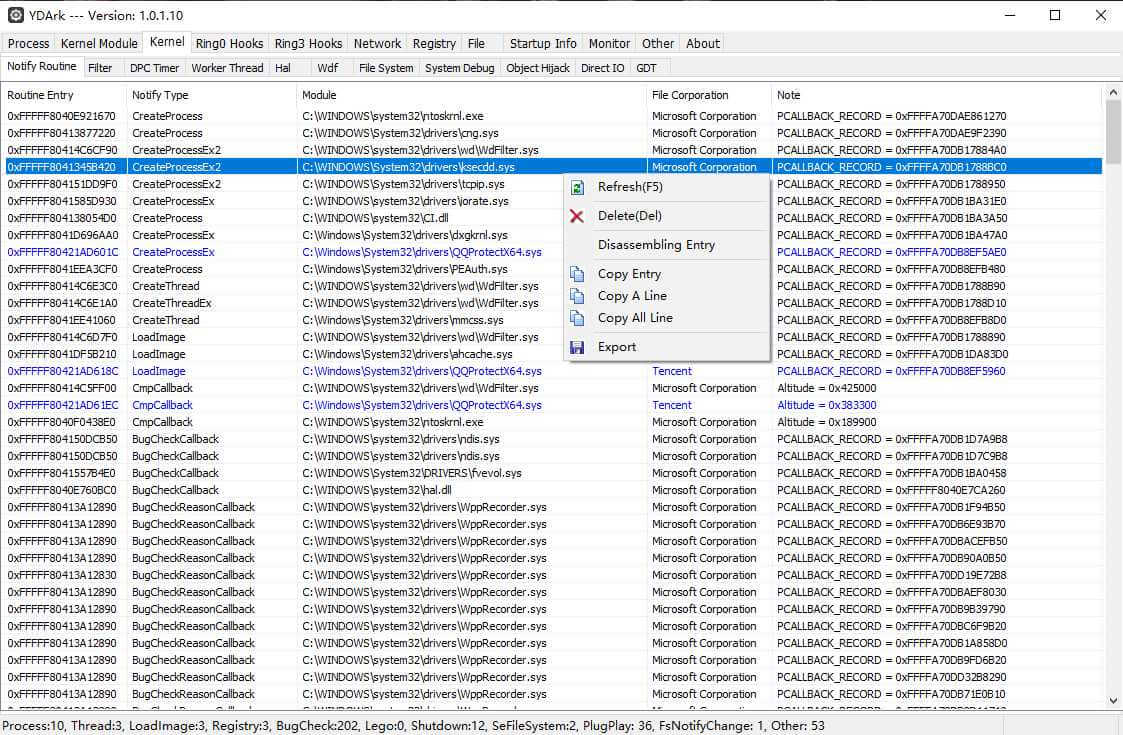Open the Process tab
Screen dimensions: 1123x735
(29, 44)
